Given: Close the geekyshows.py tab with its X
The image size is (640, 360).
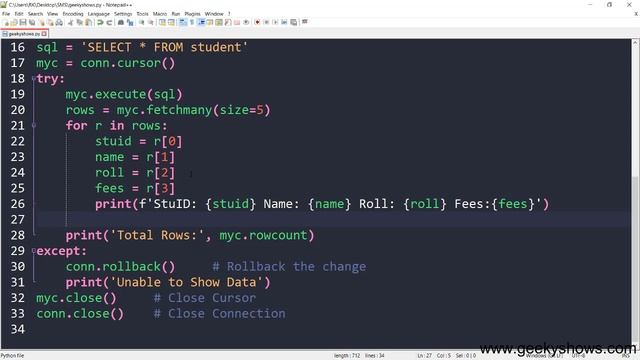Looking at the screenshot, I should point(44,34).
